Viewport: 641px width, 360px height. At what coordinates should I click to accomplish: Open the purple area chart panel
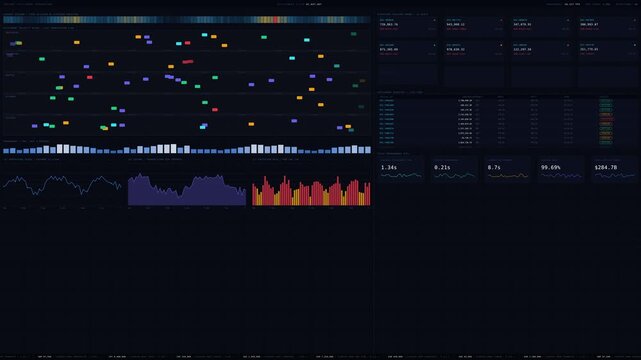click(x=187, y=183)
